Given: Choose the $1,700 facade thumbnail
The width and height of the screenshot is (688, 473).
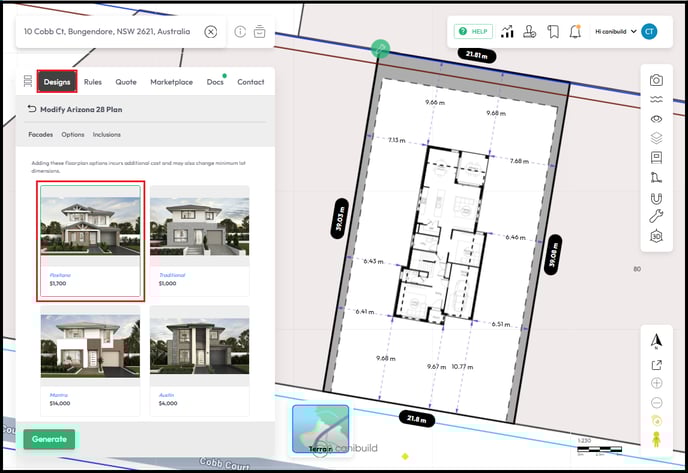Looking at the screenshot, I should (90, 241).
